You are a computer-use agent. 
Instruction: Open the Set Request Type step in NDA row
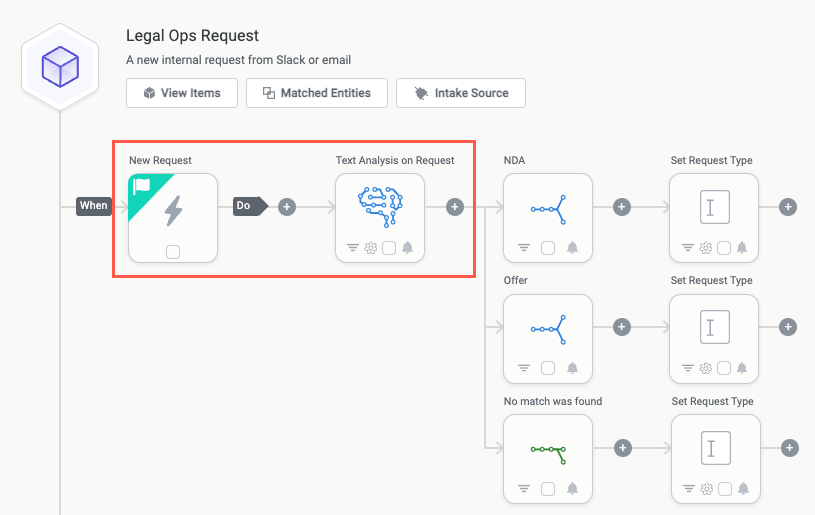click(715, 208)
